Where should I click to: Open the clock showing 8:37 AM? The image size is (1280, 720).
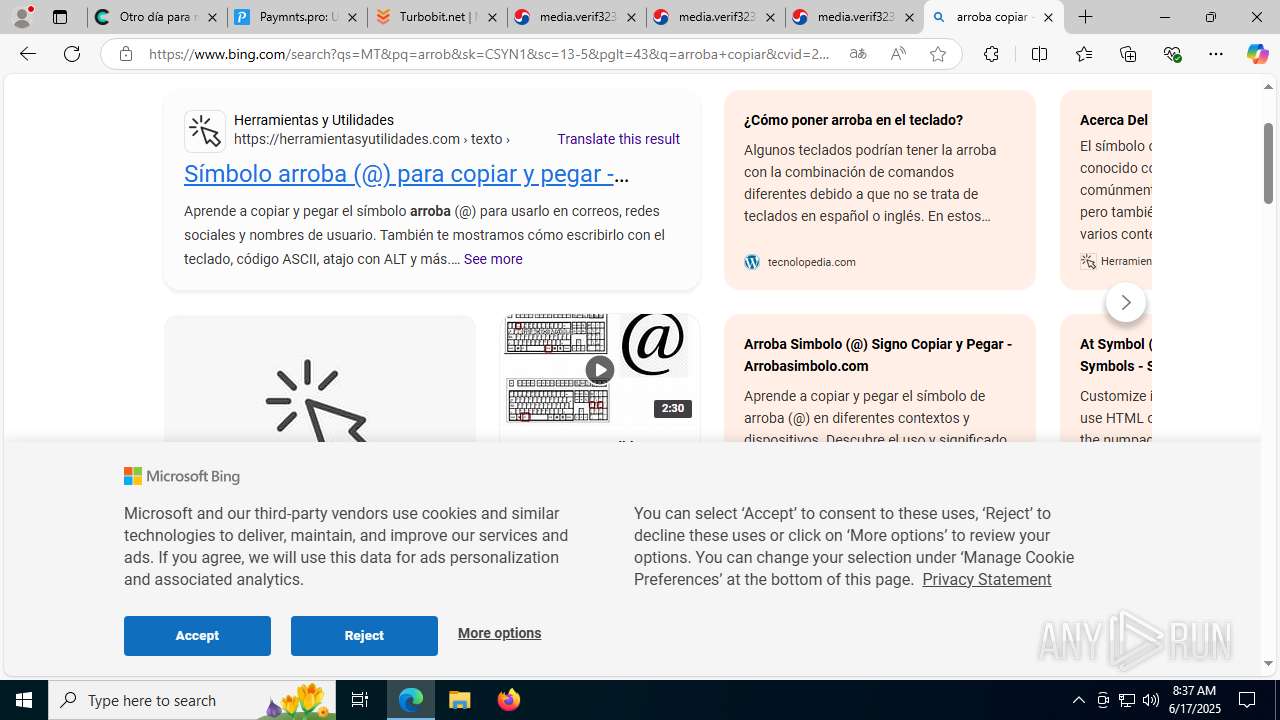point(1194,700)
